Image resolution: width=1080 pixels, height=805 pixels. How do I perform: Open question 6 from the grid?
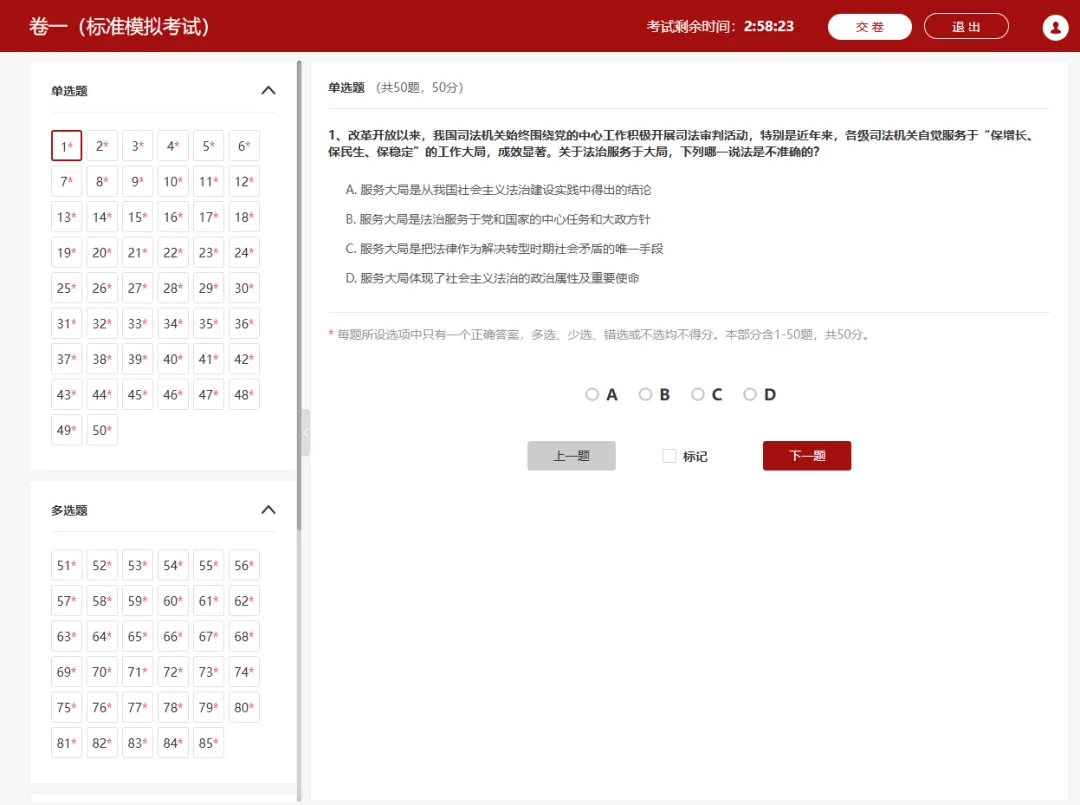pos(244,146)
